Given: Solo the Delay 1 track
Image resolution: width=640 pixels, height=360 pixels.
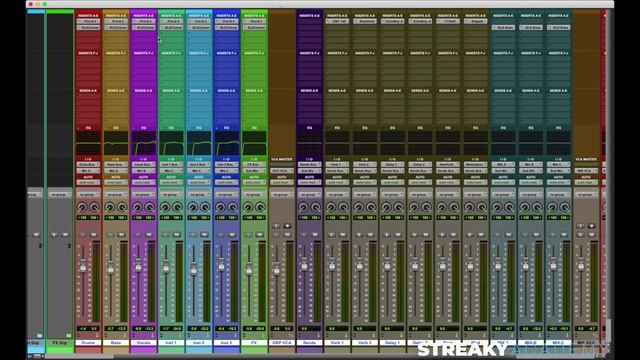Looking at the screenshot, I should coord(387,235).
